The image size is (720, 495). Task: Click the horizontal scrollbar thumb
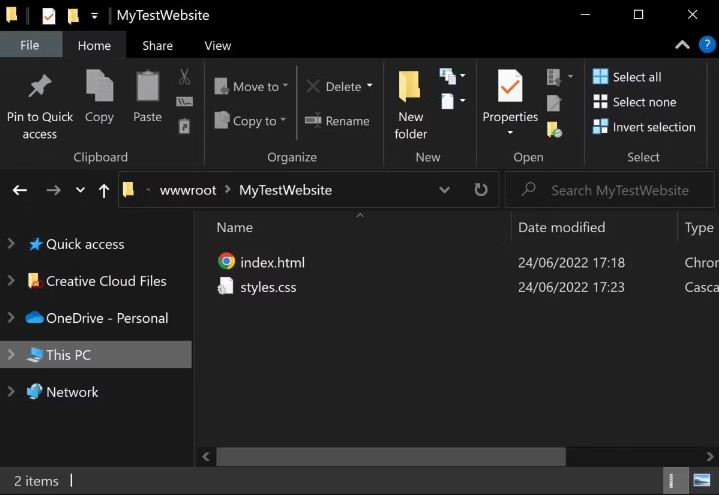391,456
